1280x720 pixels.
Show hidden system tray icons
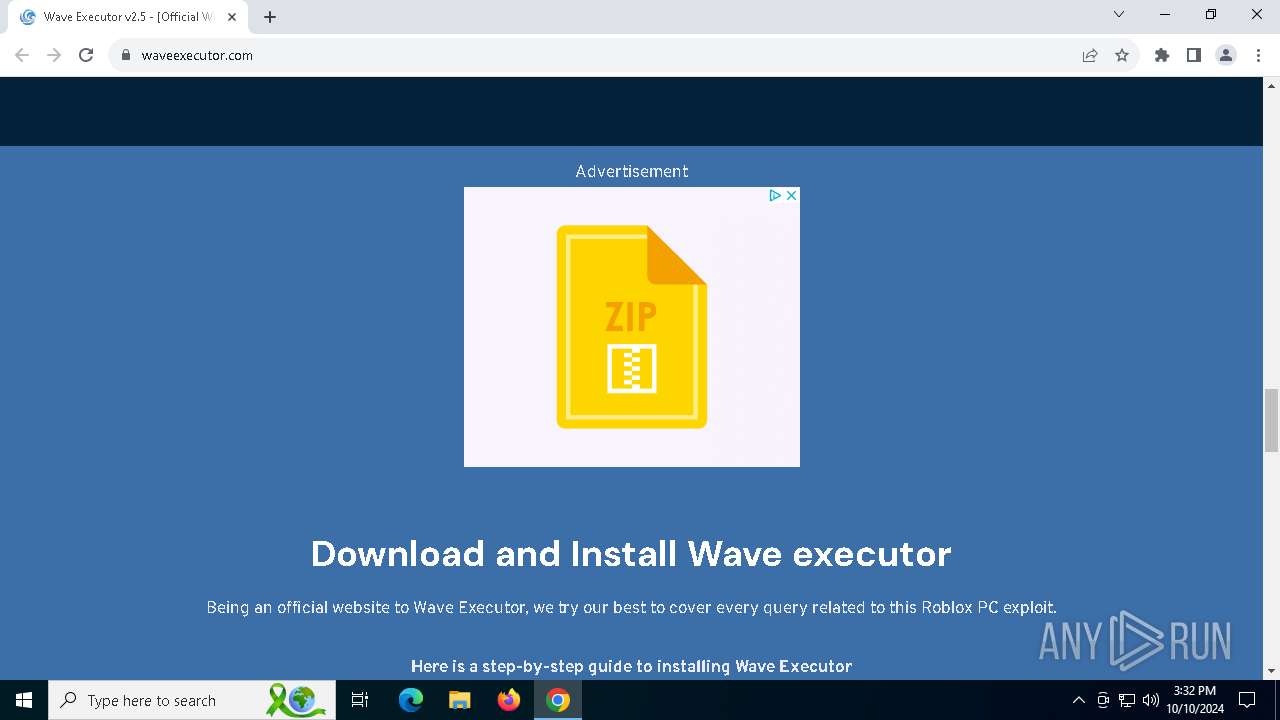(1078, 700)
